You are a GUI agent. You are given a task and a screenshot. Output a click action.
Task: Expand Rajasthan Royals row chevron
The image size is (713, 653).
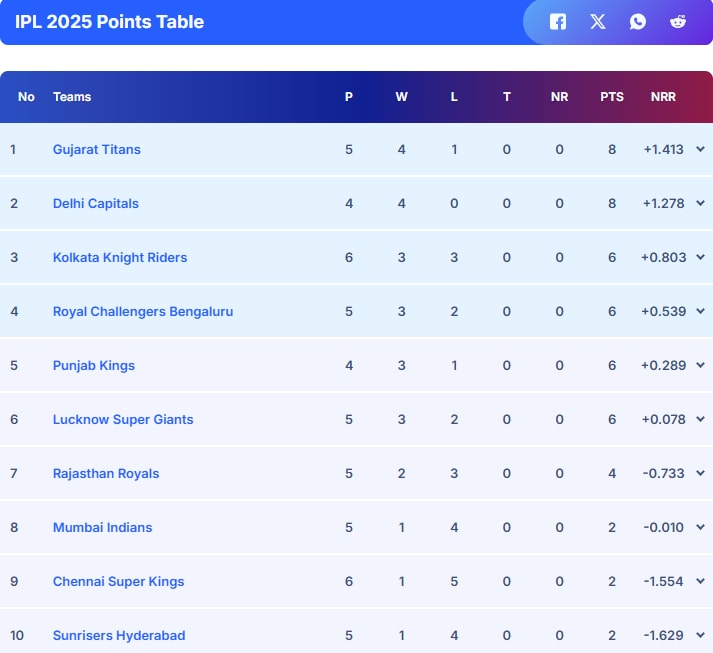click(700, 473)
